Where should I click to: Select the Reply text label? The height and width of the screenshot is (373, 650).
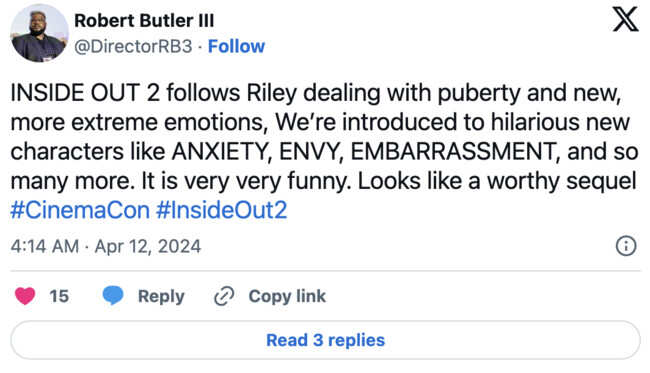click(161, 296)
